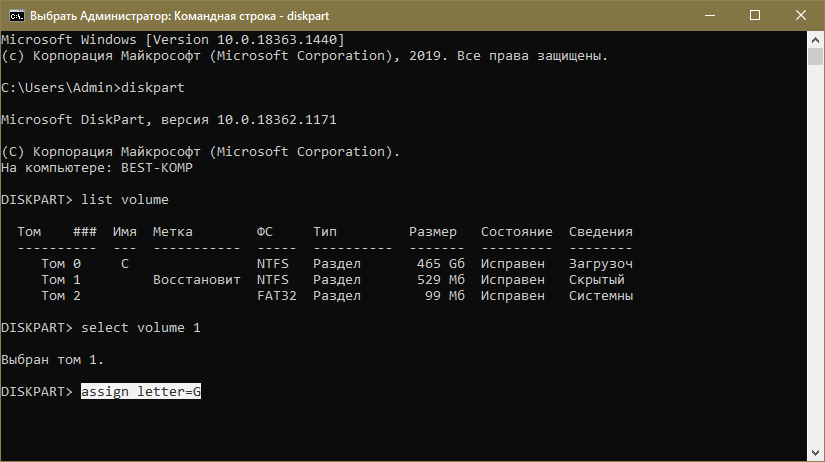
Task: Click the "Состояние" column header
Action: tap(516, 232)
